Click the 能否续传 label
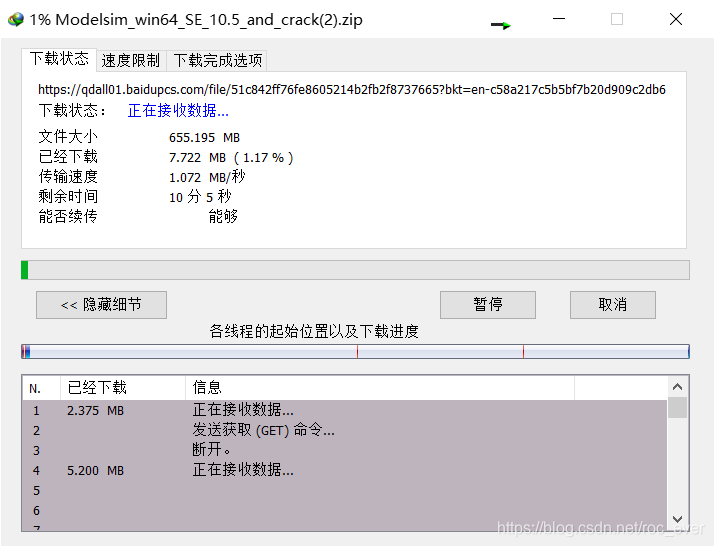 68,216
